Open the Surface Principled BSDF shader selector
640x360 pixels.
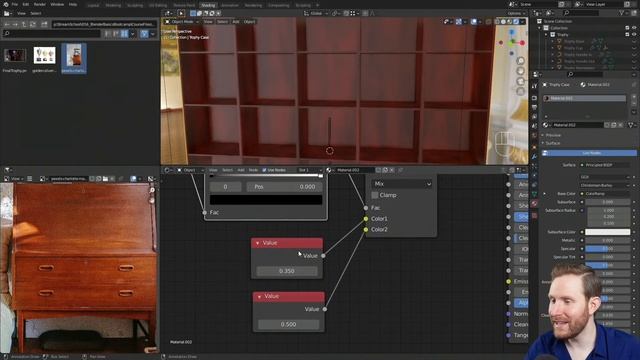[605, 165]
